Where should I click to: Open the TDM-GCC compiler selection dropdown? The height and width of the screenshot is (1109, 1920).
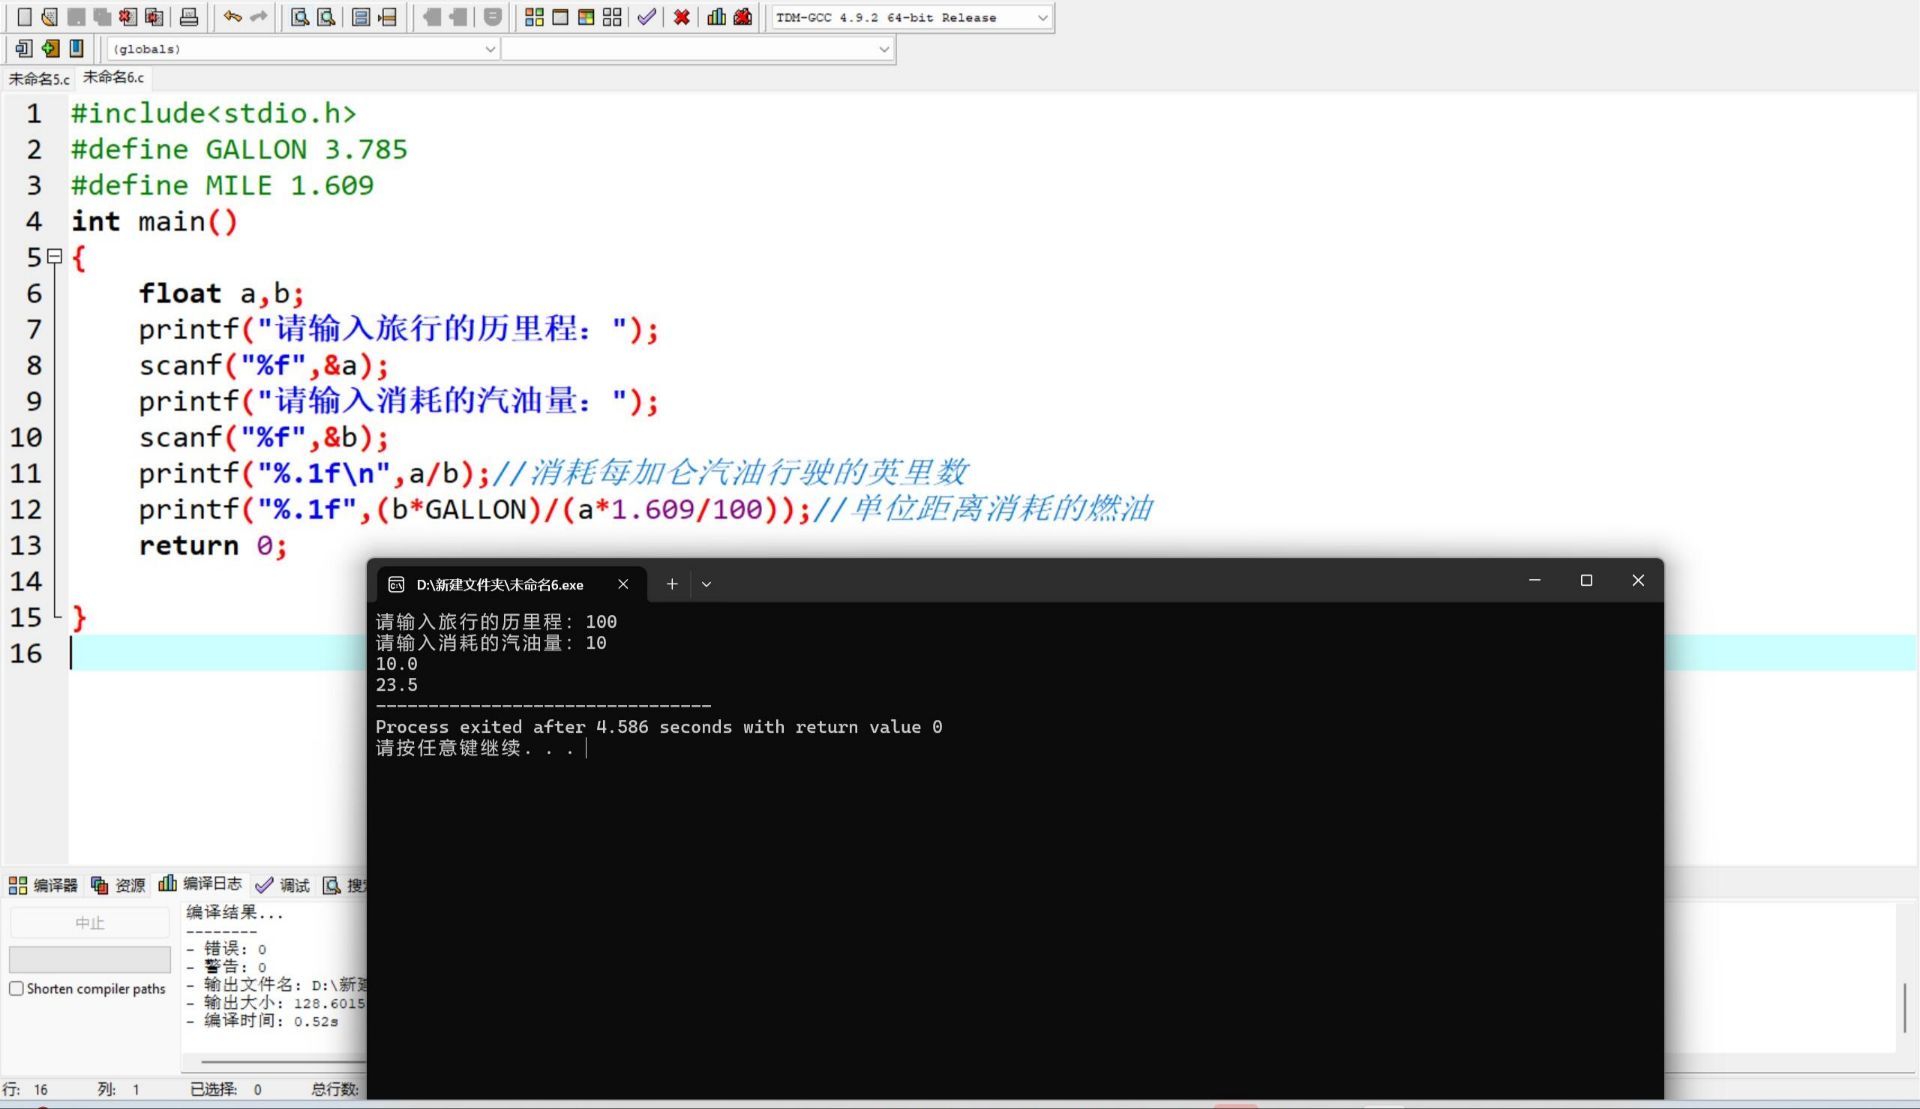point(1041,18)
